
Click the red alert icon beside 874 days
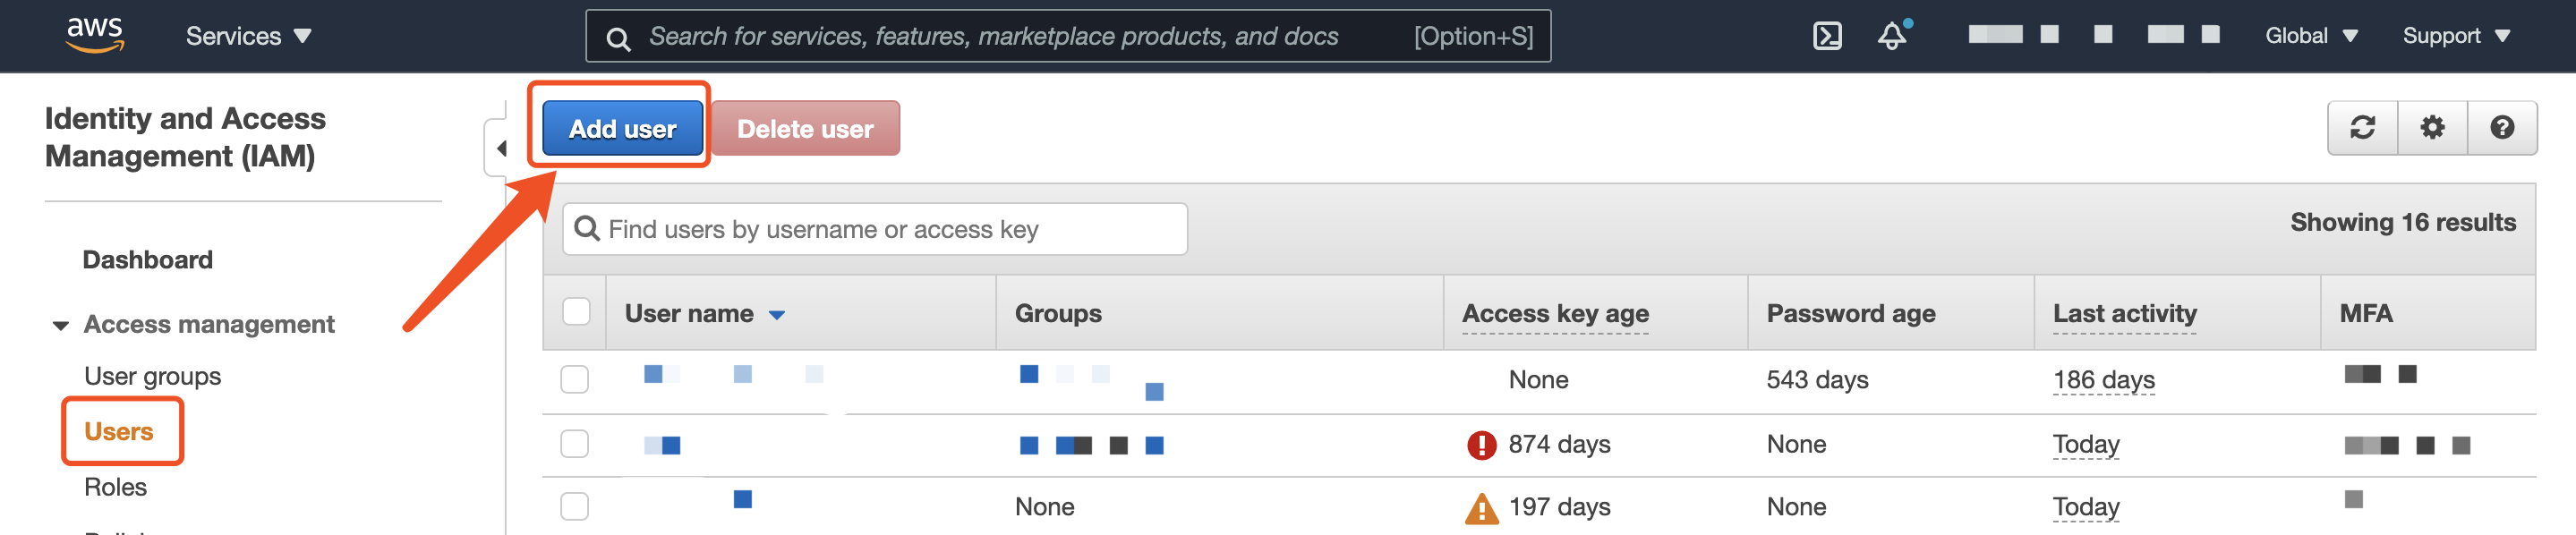[1481, 445]
